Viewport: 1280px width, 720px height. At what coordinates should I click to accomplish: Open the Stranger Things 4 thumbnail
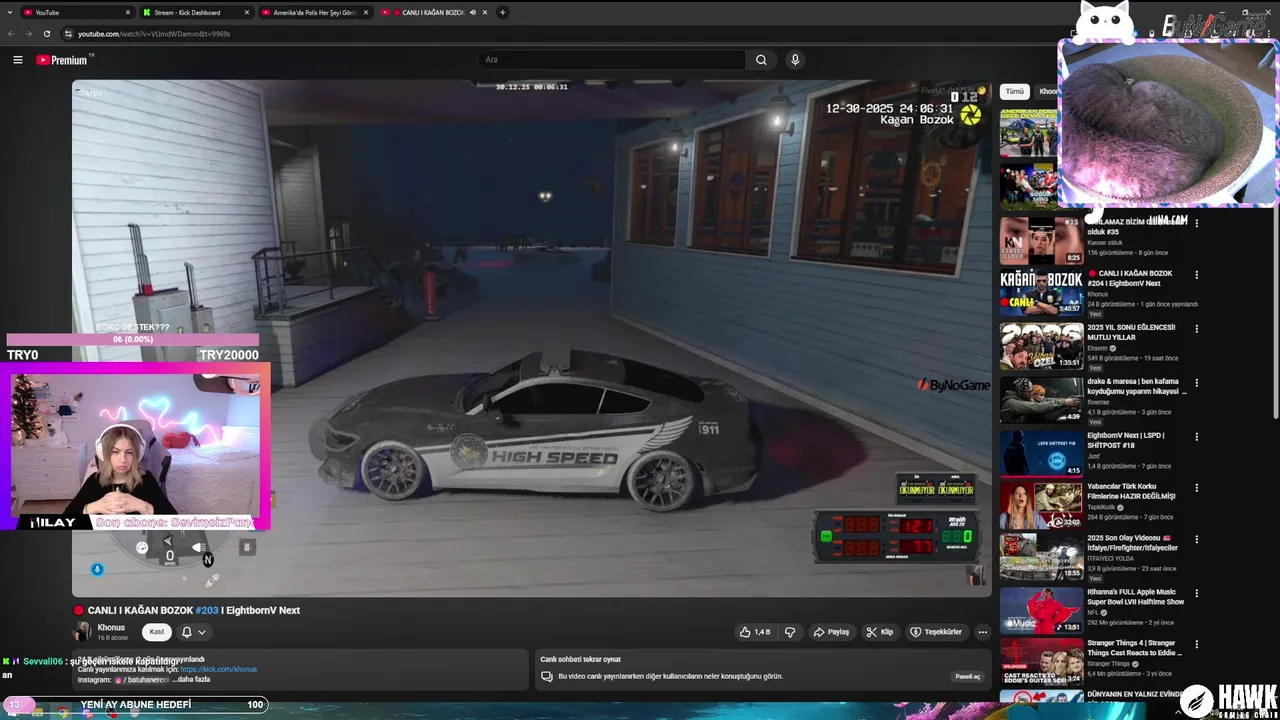1041,662
